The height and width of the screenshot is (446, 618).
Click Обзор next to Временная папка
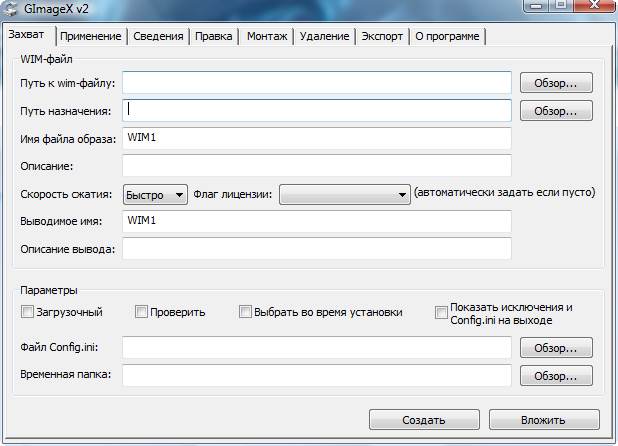pos(556,375)
